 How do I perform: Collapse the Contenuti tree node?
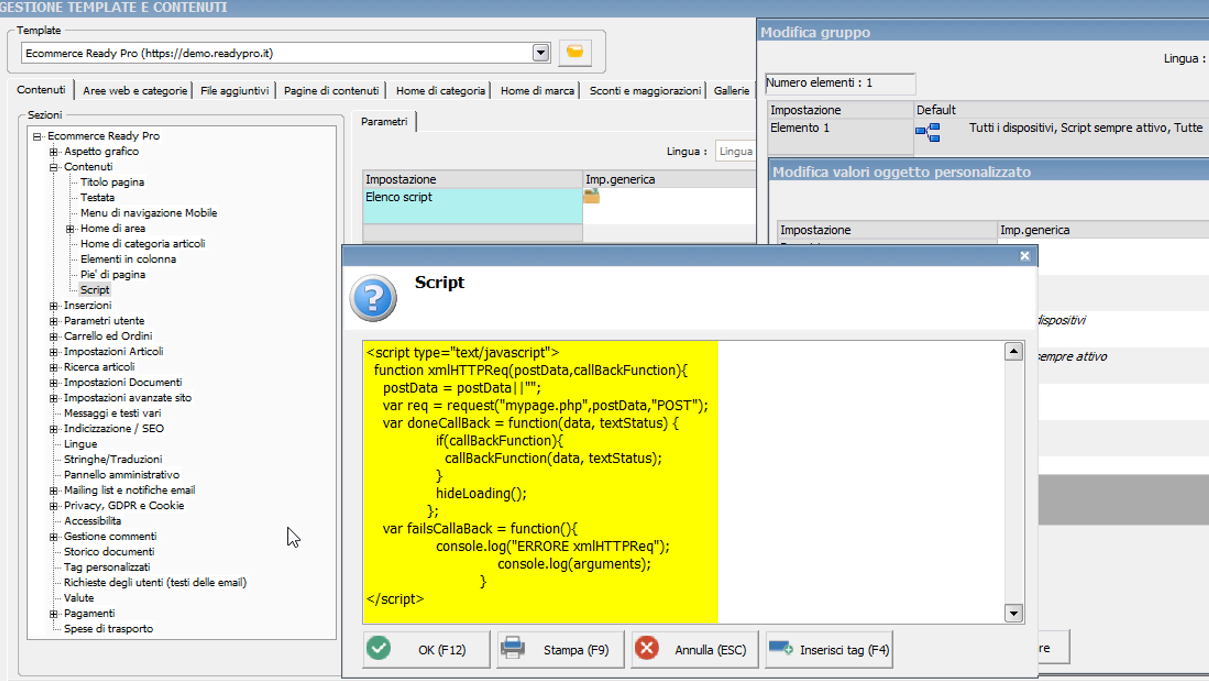point(54,167)
